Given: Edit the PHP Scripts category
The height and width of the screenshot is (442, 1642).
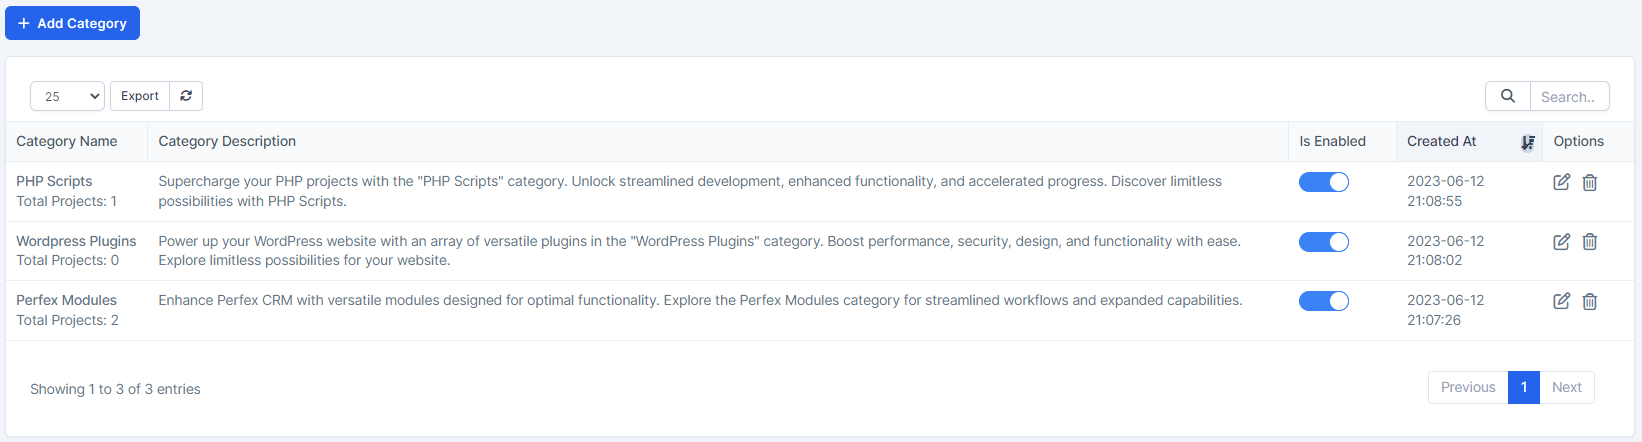Looking at the screenshot, I should pos(1561,182).
